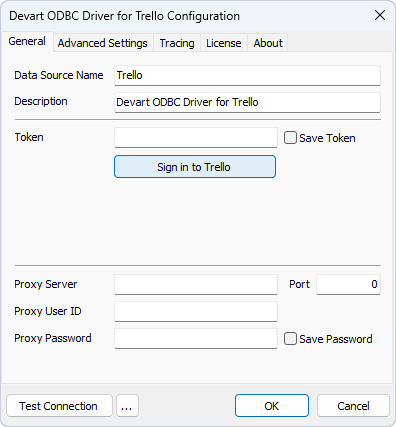The width and height of the screenshot is (396, 427).
Task: Click the dialog title text
Action: (x=124, y=16)
